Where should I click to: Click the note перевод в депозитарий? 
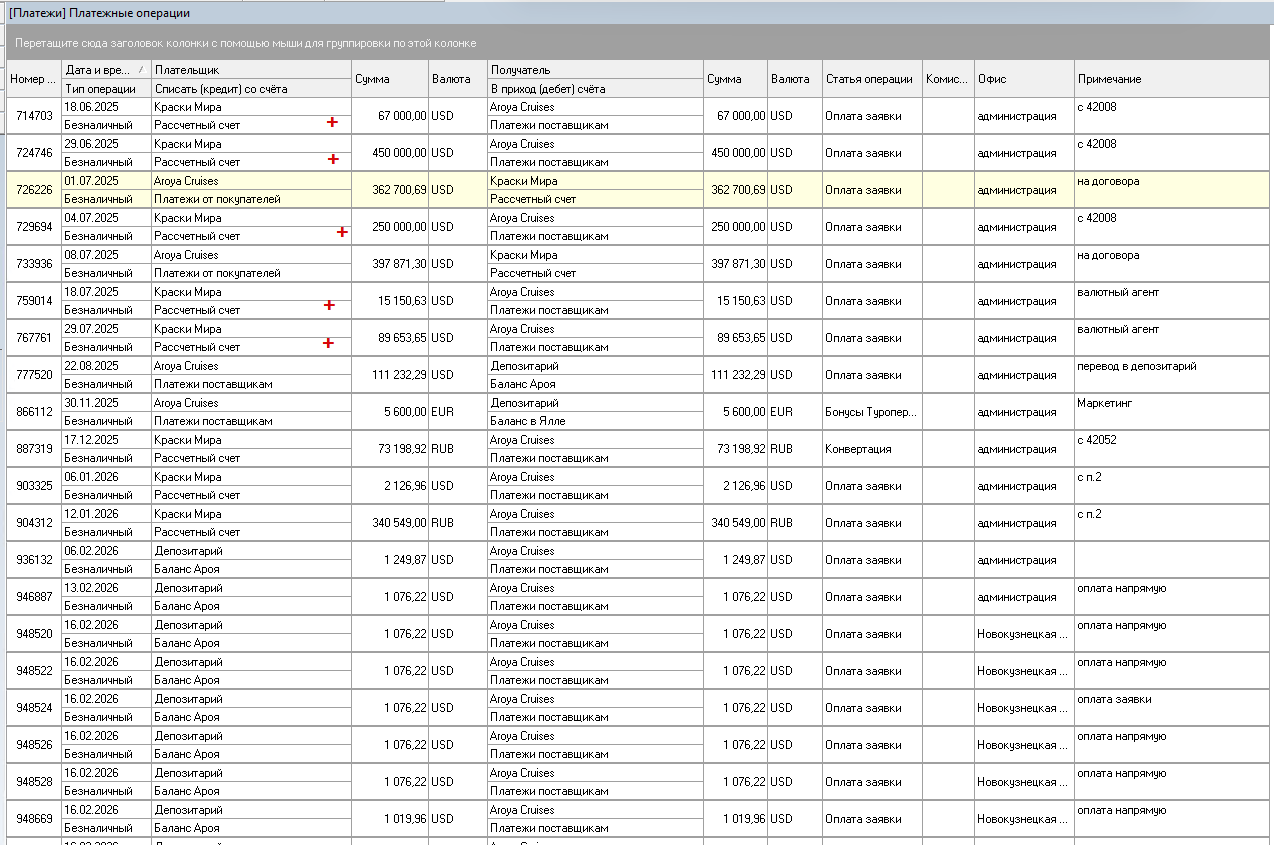pos(1137,366)
